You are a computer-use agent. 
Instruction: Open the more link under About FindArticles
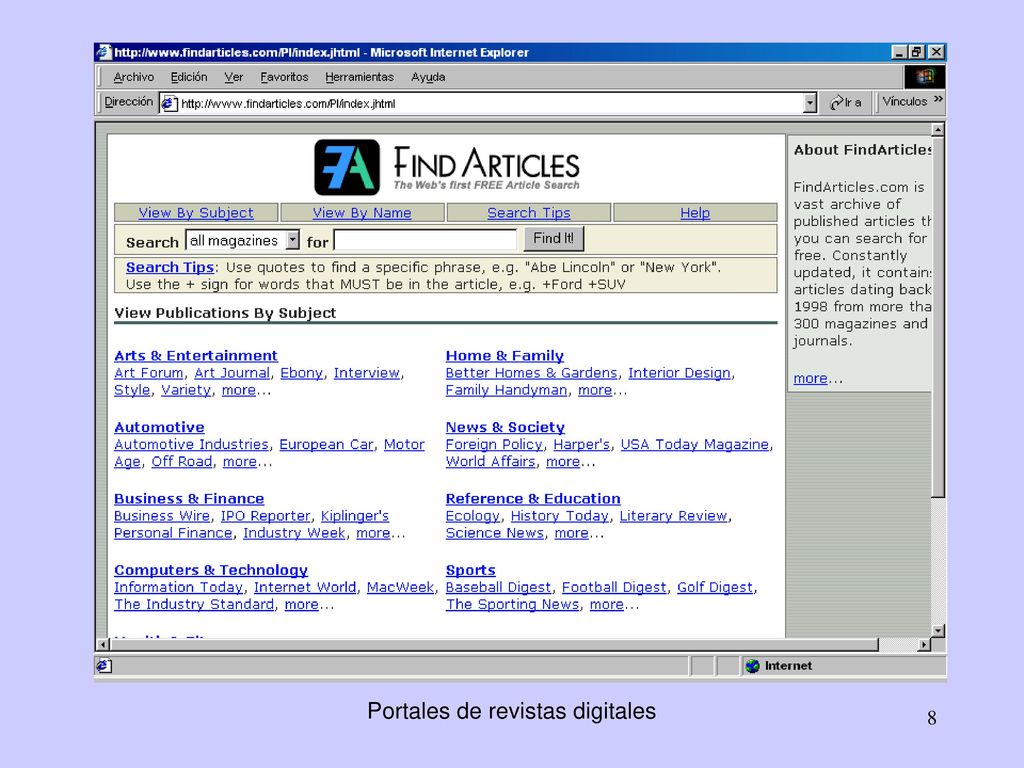810,378
